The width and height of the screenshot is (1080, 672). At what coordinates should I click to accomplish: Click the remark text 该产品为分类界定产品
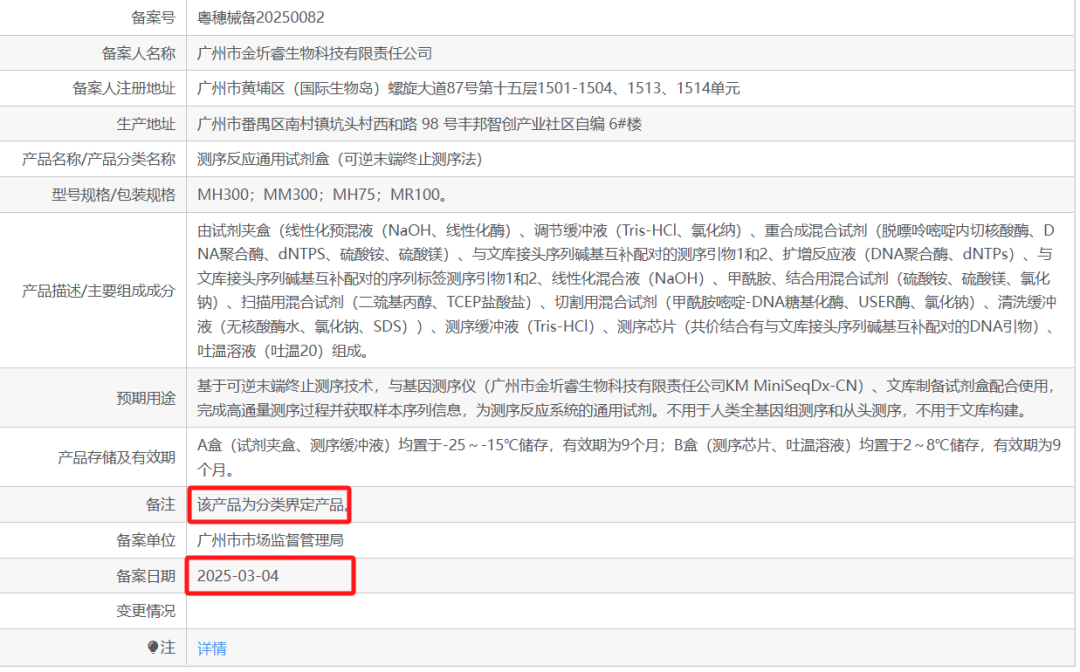[273, 505]
